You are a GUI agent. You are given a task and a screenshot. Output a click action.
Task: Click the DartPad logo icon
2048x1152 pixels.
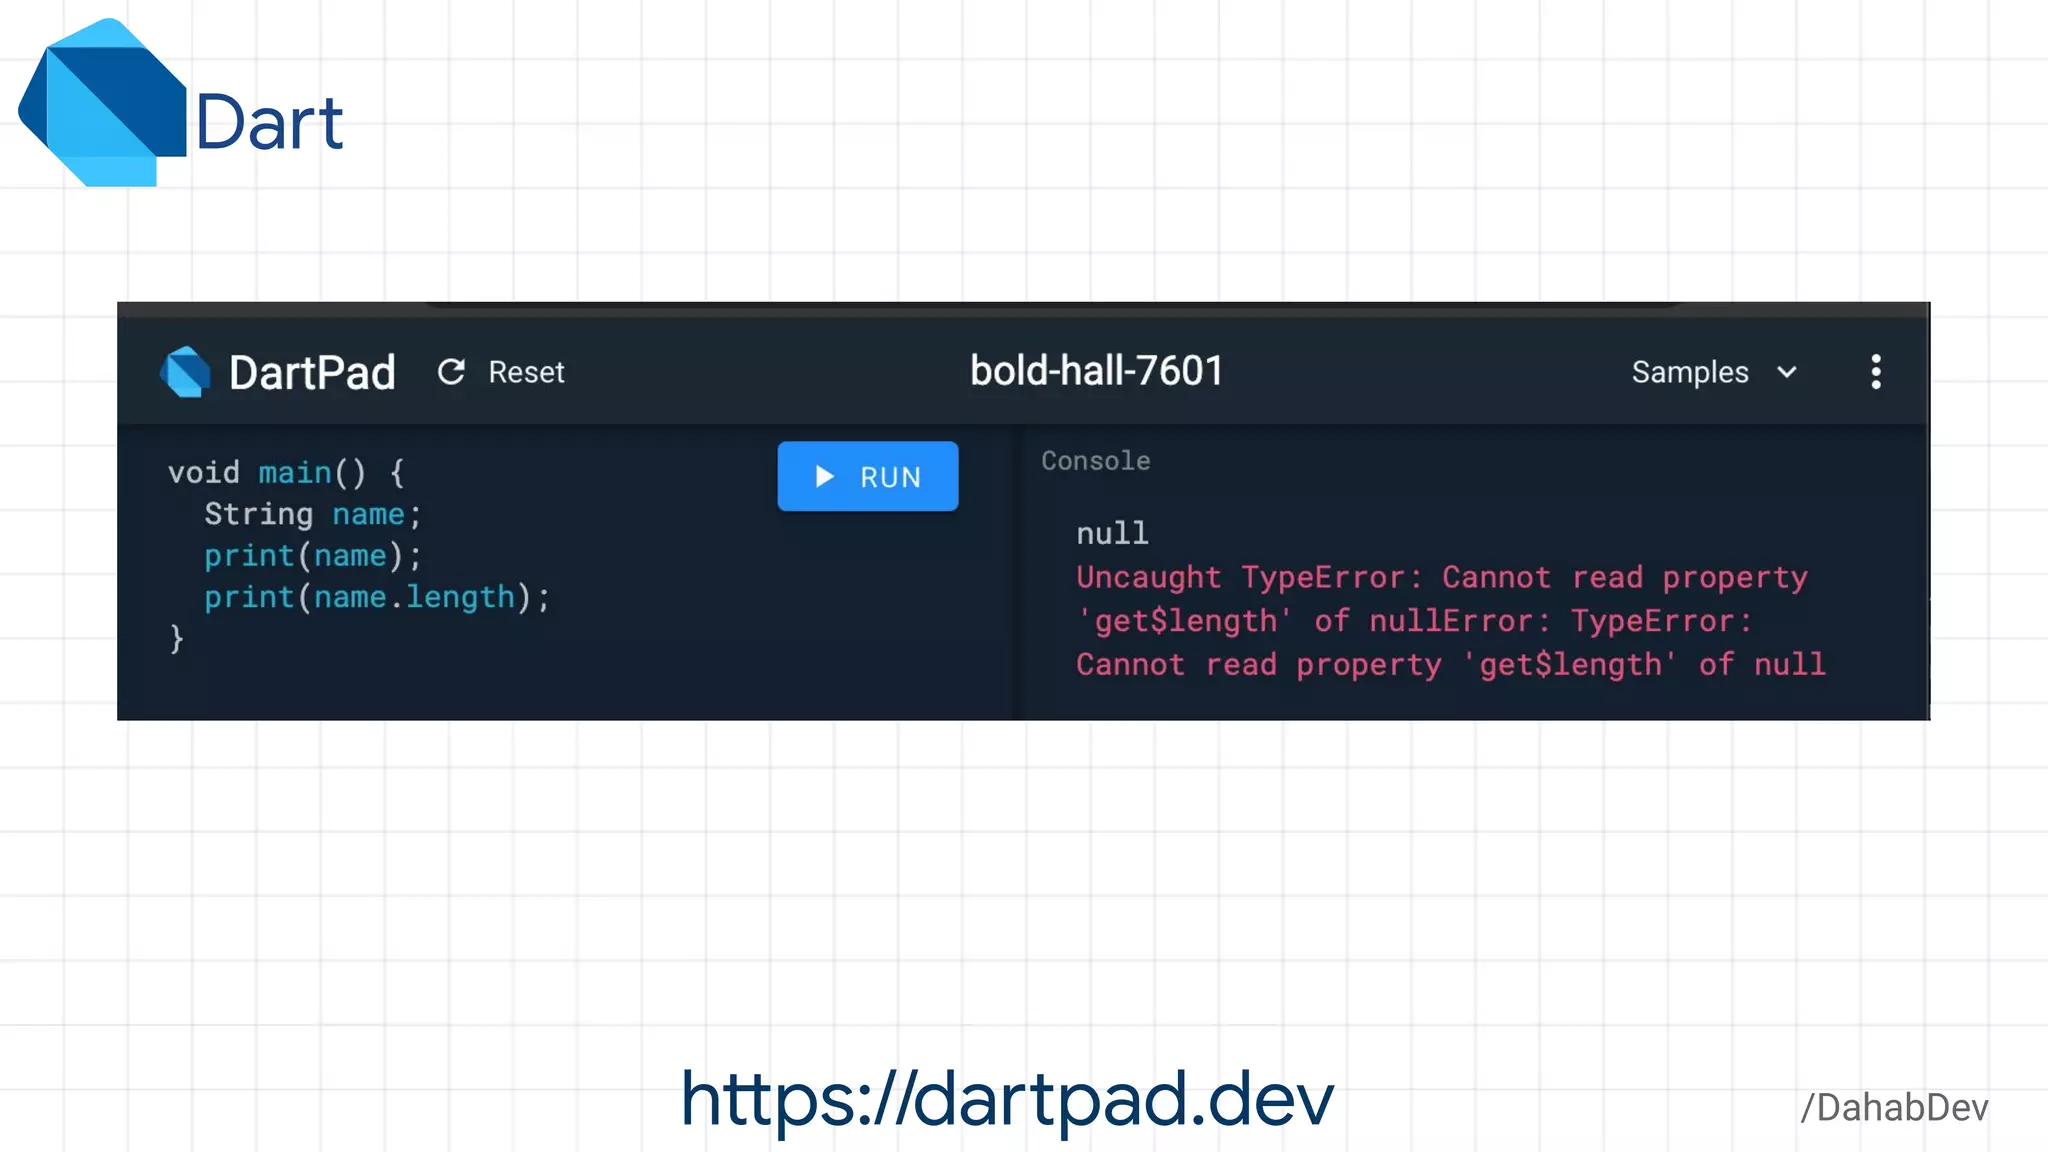[185, 372]
